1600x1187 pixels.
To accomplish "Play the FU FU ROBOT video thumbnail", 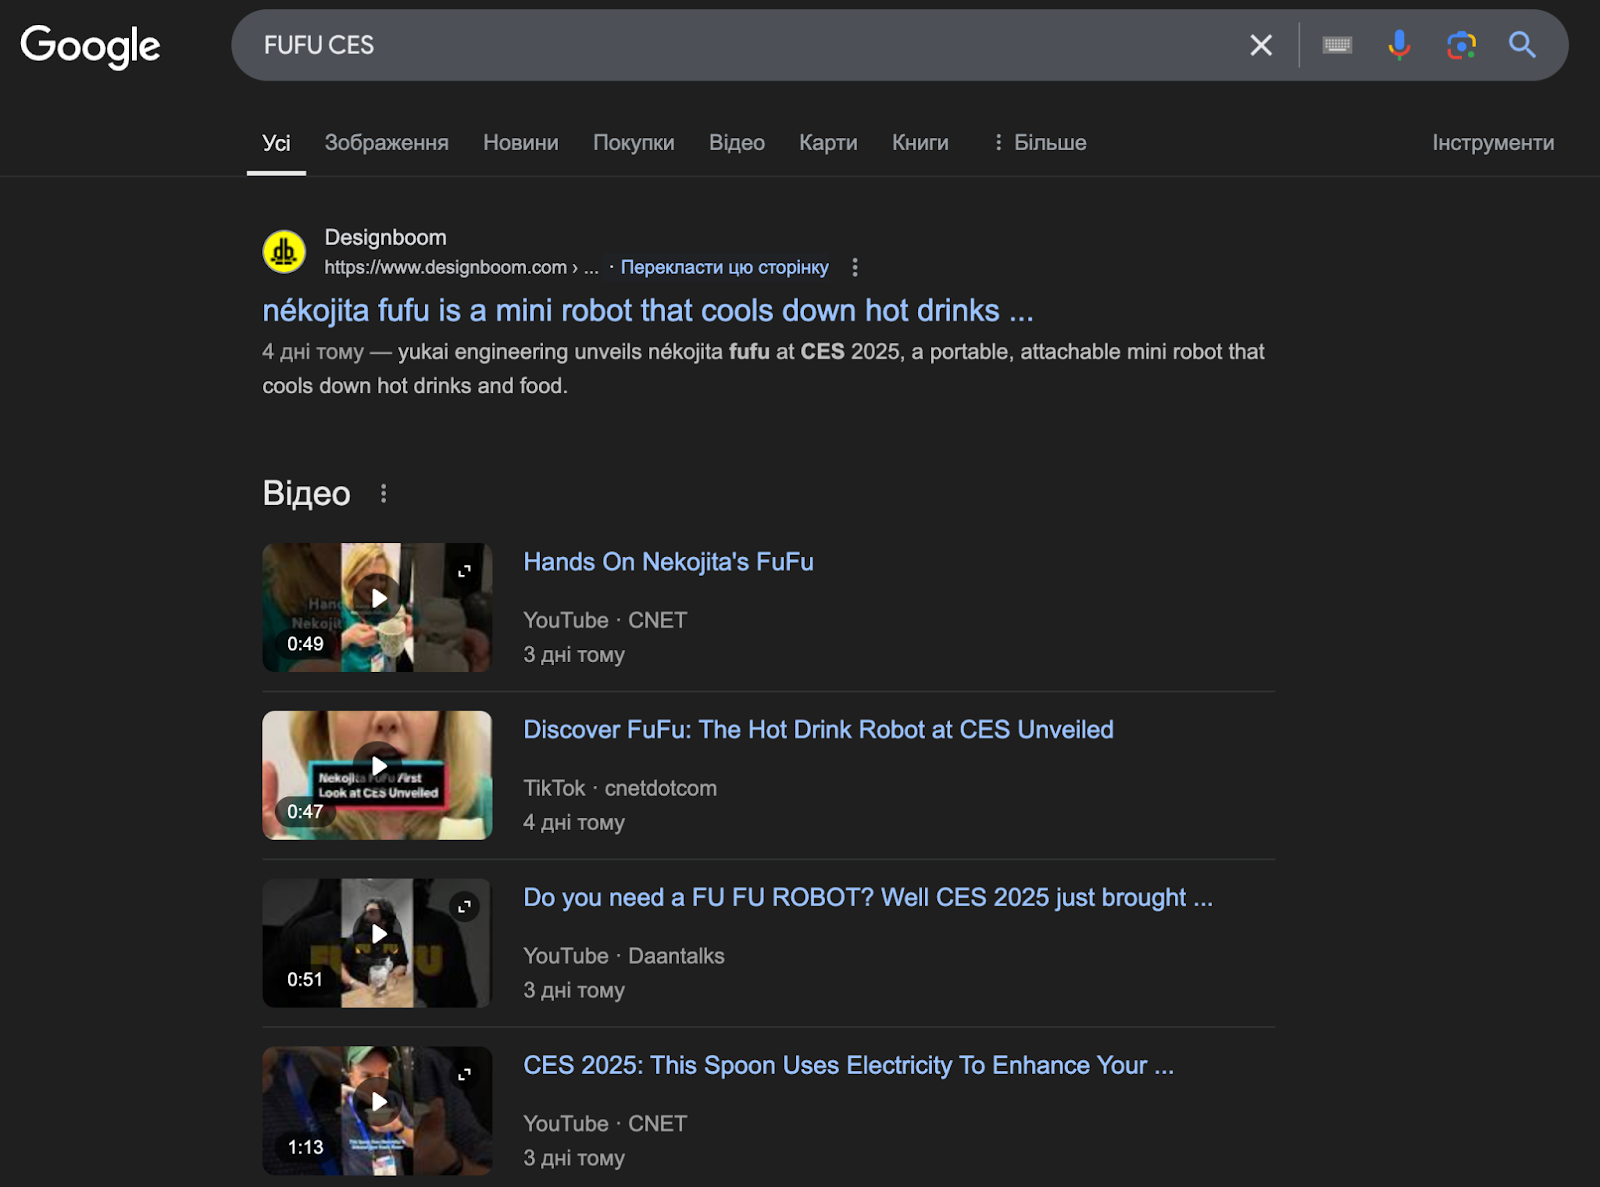I will (x=377, y=943).
